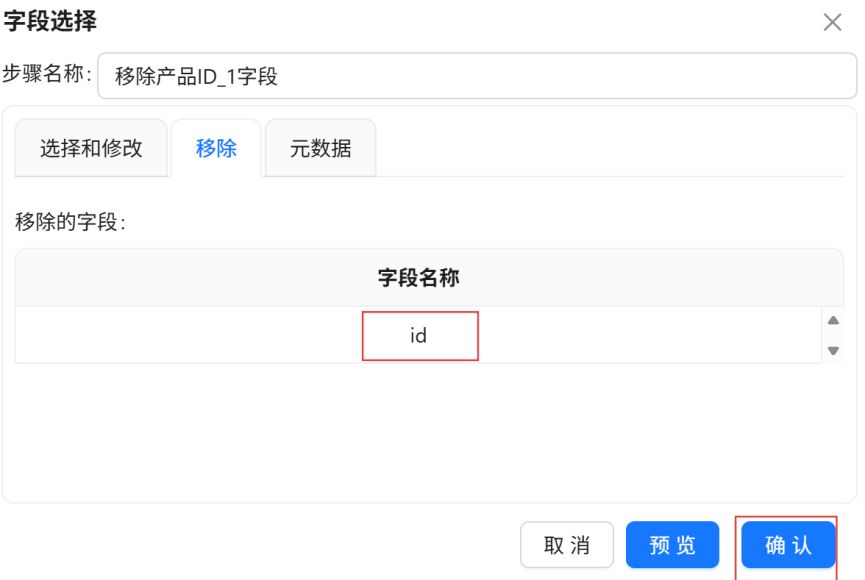Viewport: 865px width, 580px height.
Task: Click the id row's blank right area
Action: 650,336
